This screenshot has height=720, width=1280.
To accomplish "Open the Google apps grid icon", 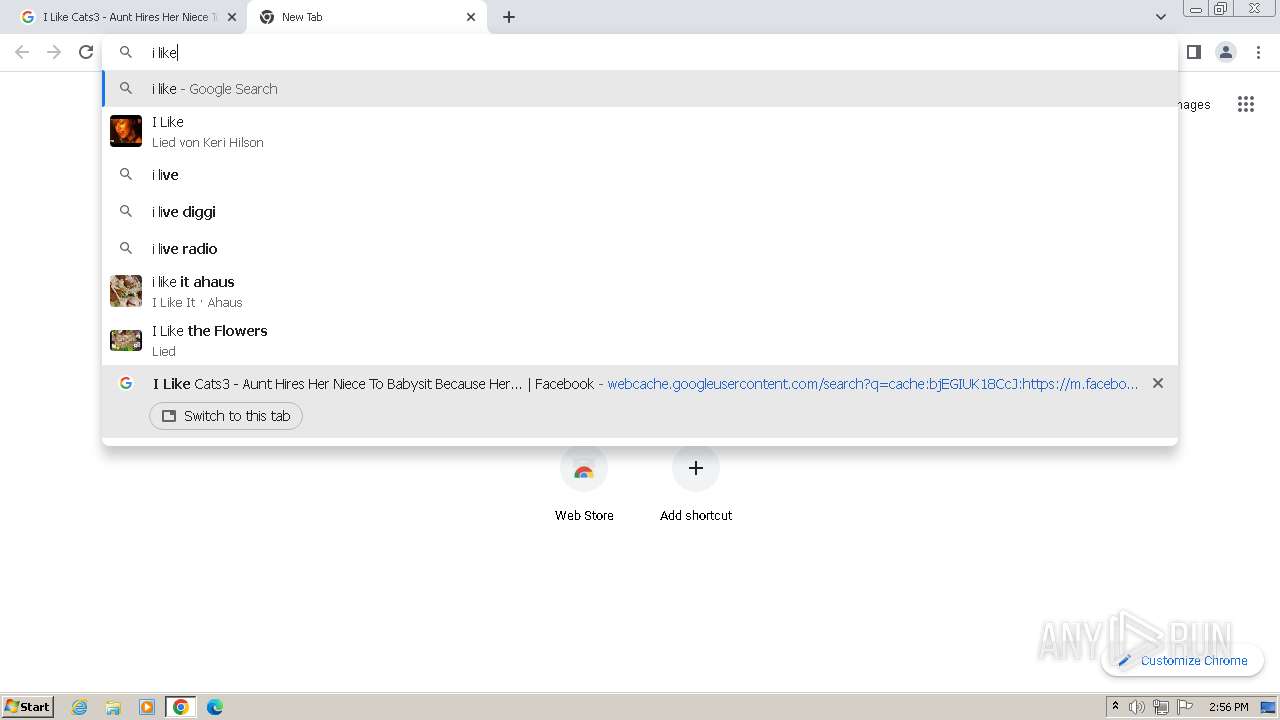I will (1245, 104).
